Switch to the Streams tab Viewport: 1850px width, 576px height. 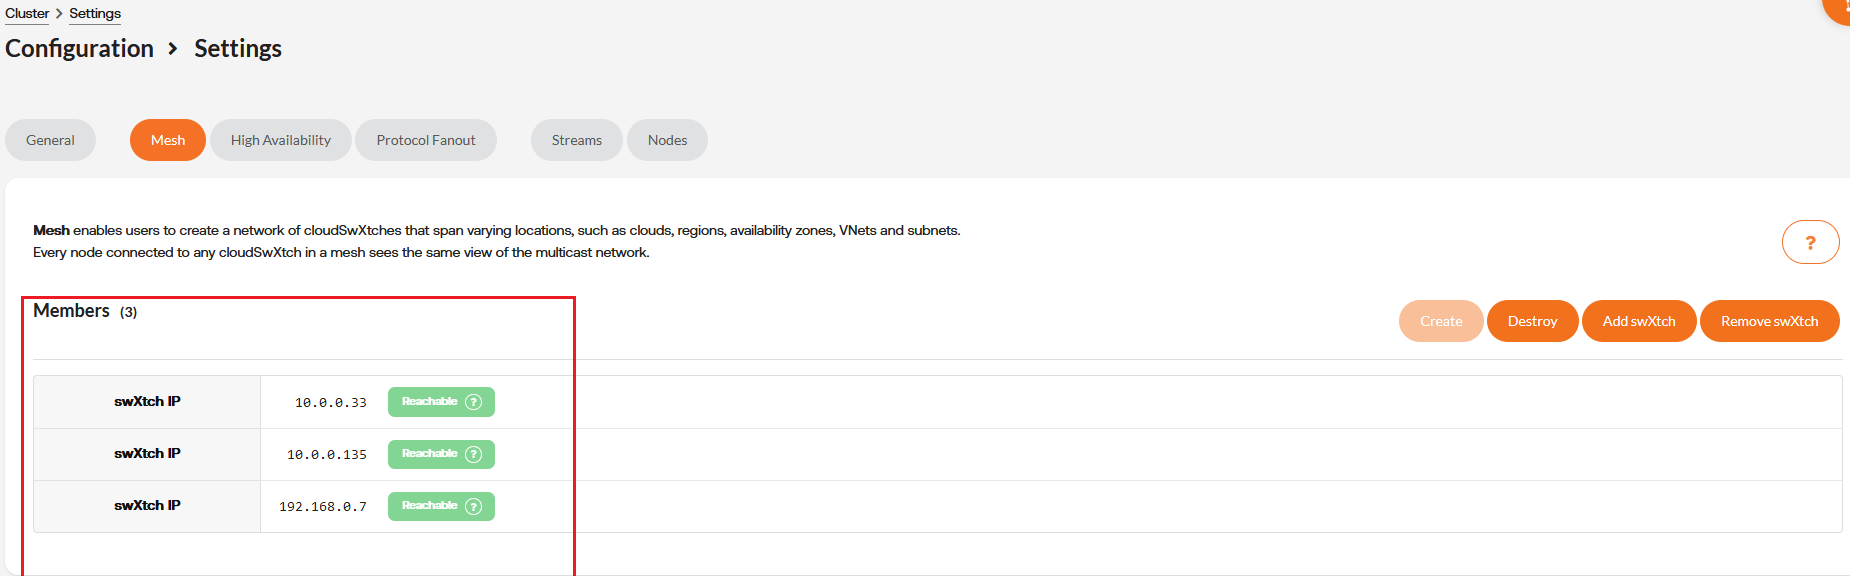577,140
